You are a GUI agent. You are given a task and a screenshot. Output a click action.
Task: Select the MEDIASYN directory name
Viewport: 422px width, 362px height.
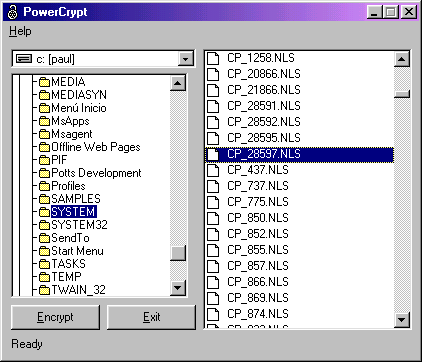coord(79,95)
